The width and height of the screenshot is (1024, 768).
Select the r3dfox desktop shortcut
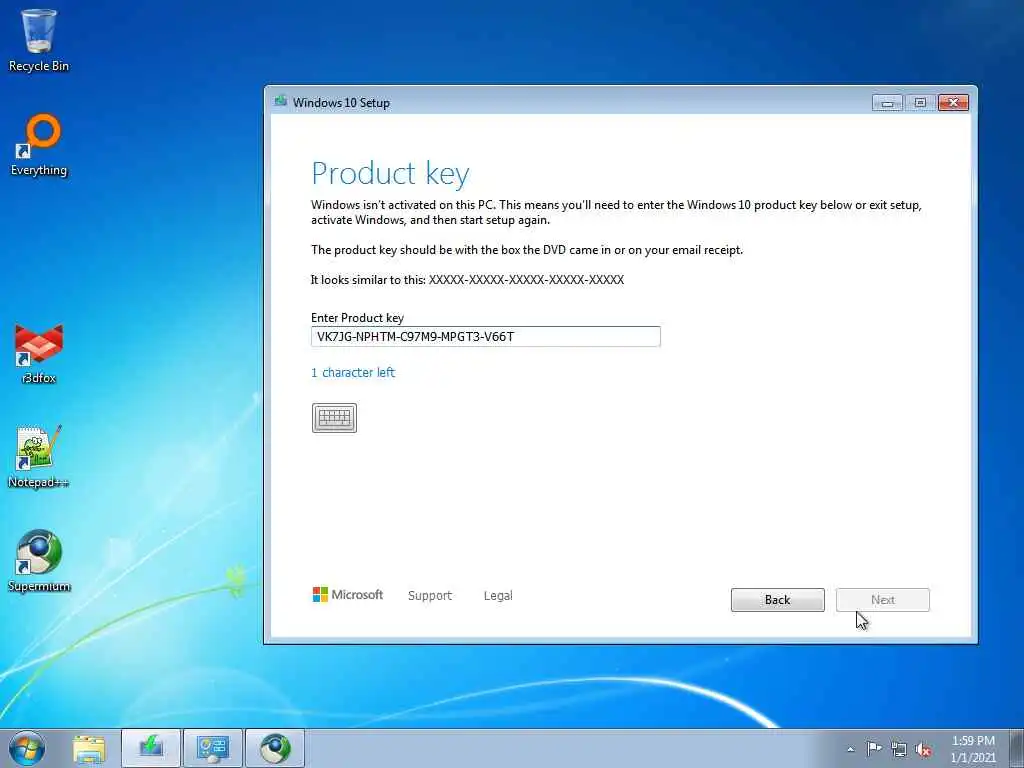tap(39, 353)
